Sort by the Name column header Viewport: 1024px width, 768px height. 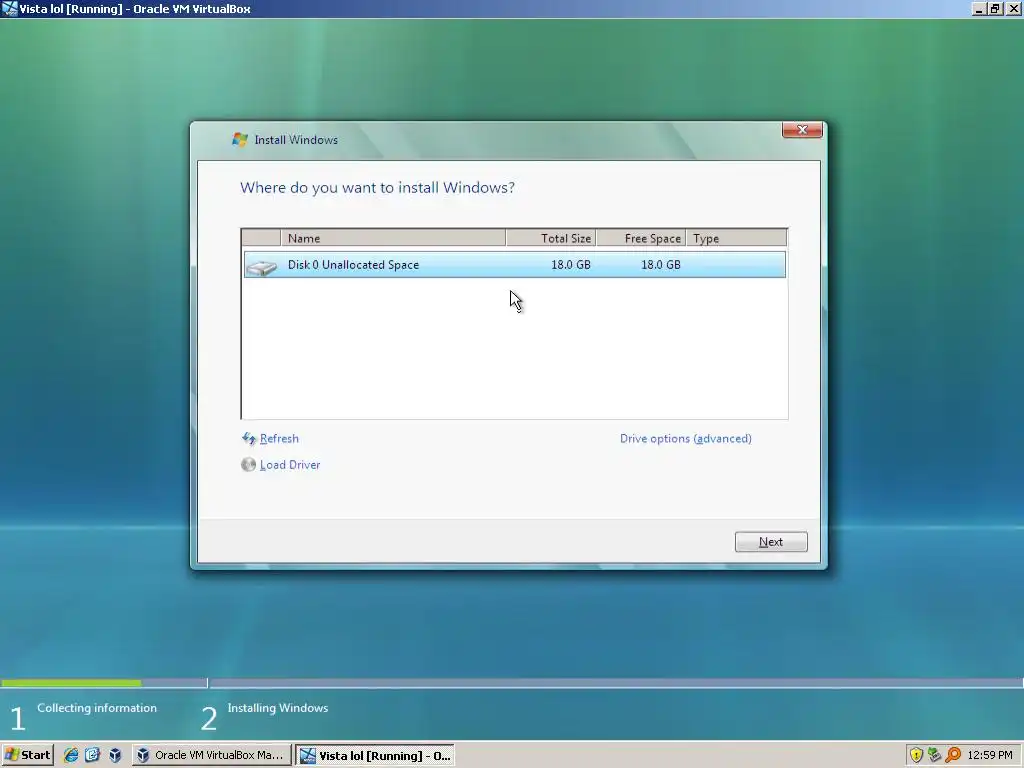pos(393,238)
